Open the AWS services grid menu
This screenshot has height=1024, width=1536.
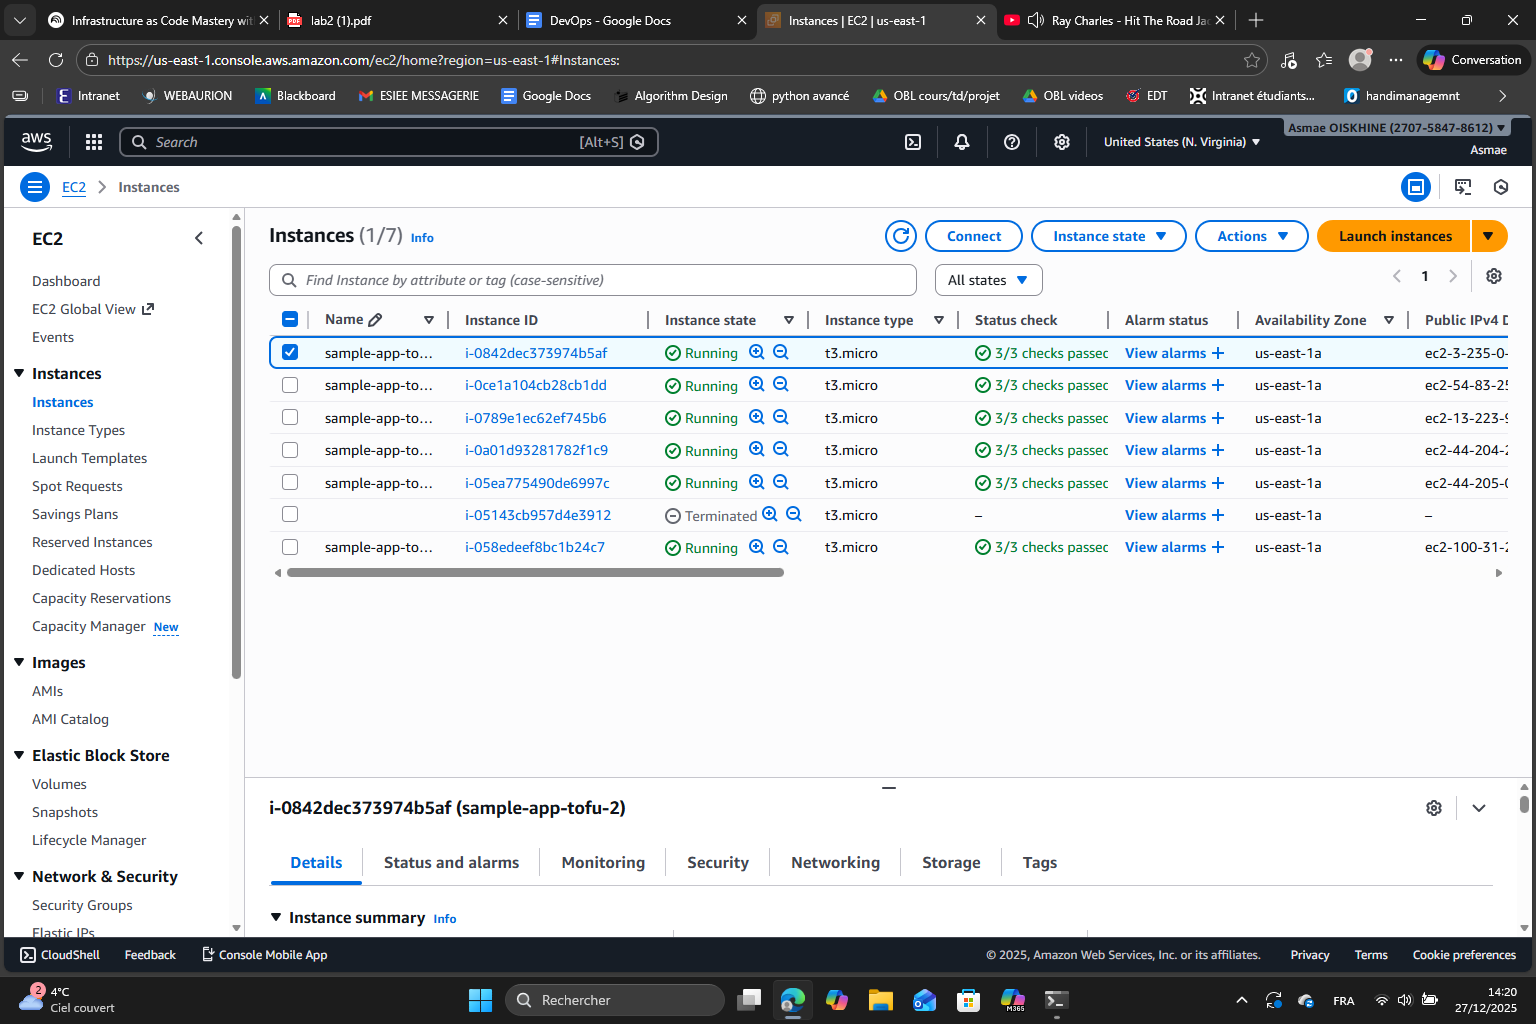point(93,141)
